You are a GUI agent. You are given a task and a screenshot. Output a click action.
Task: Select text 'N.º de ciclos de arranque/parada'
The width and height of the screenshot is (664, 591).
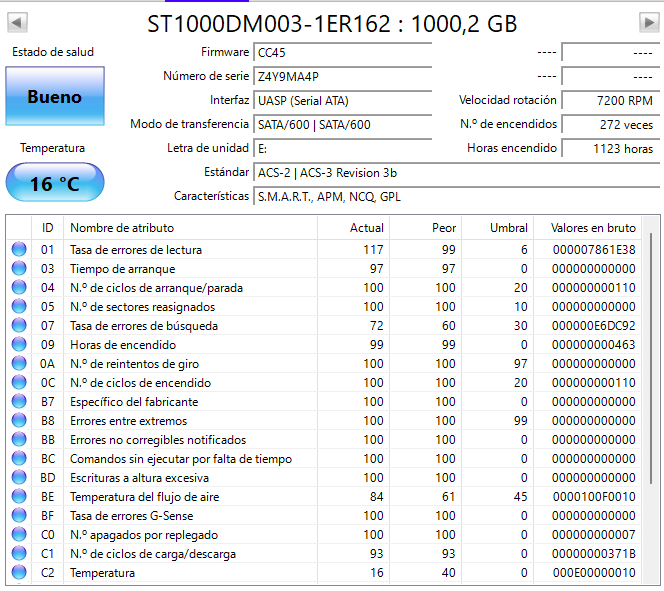click(157, 288)
